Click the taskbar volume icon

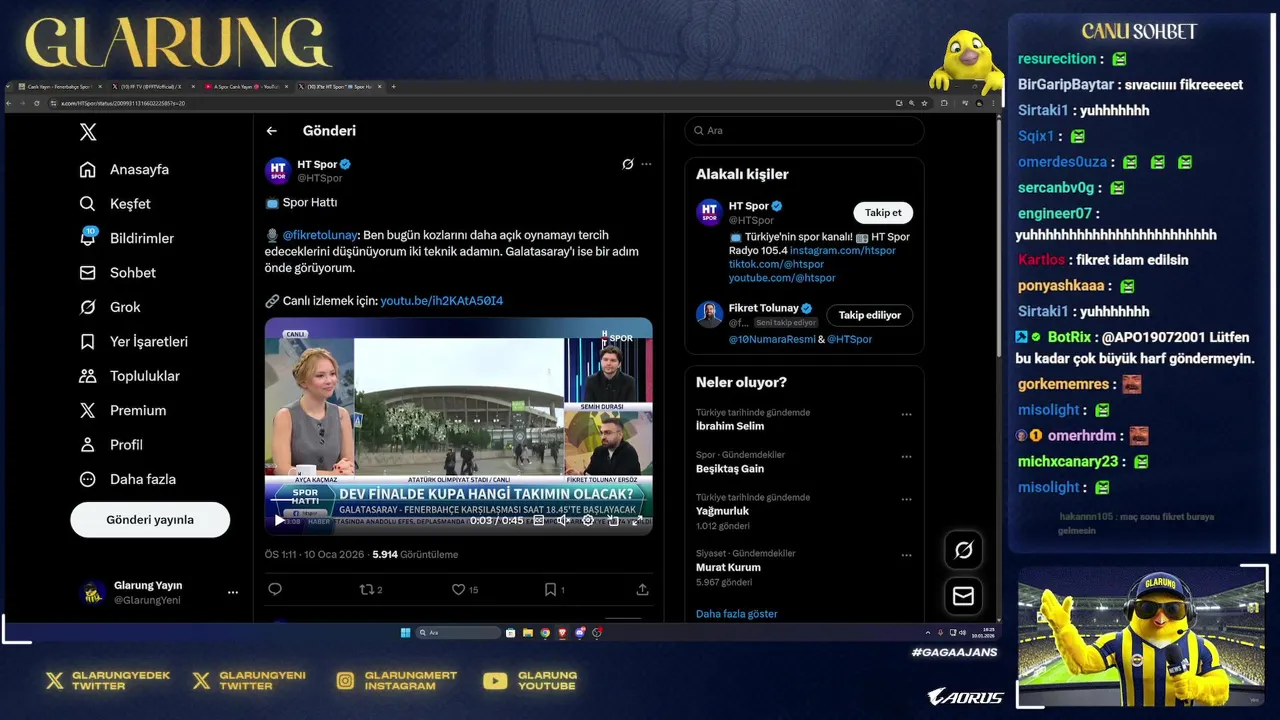pos(963,632)
